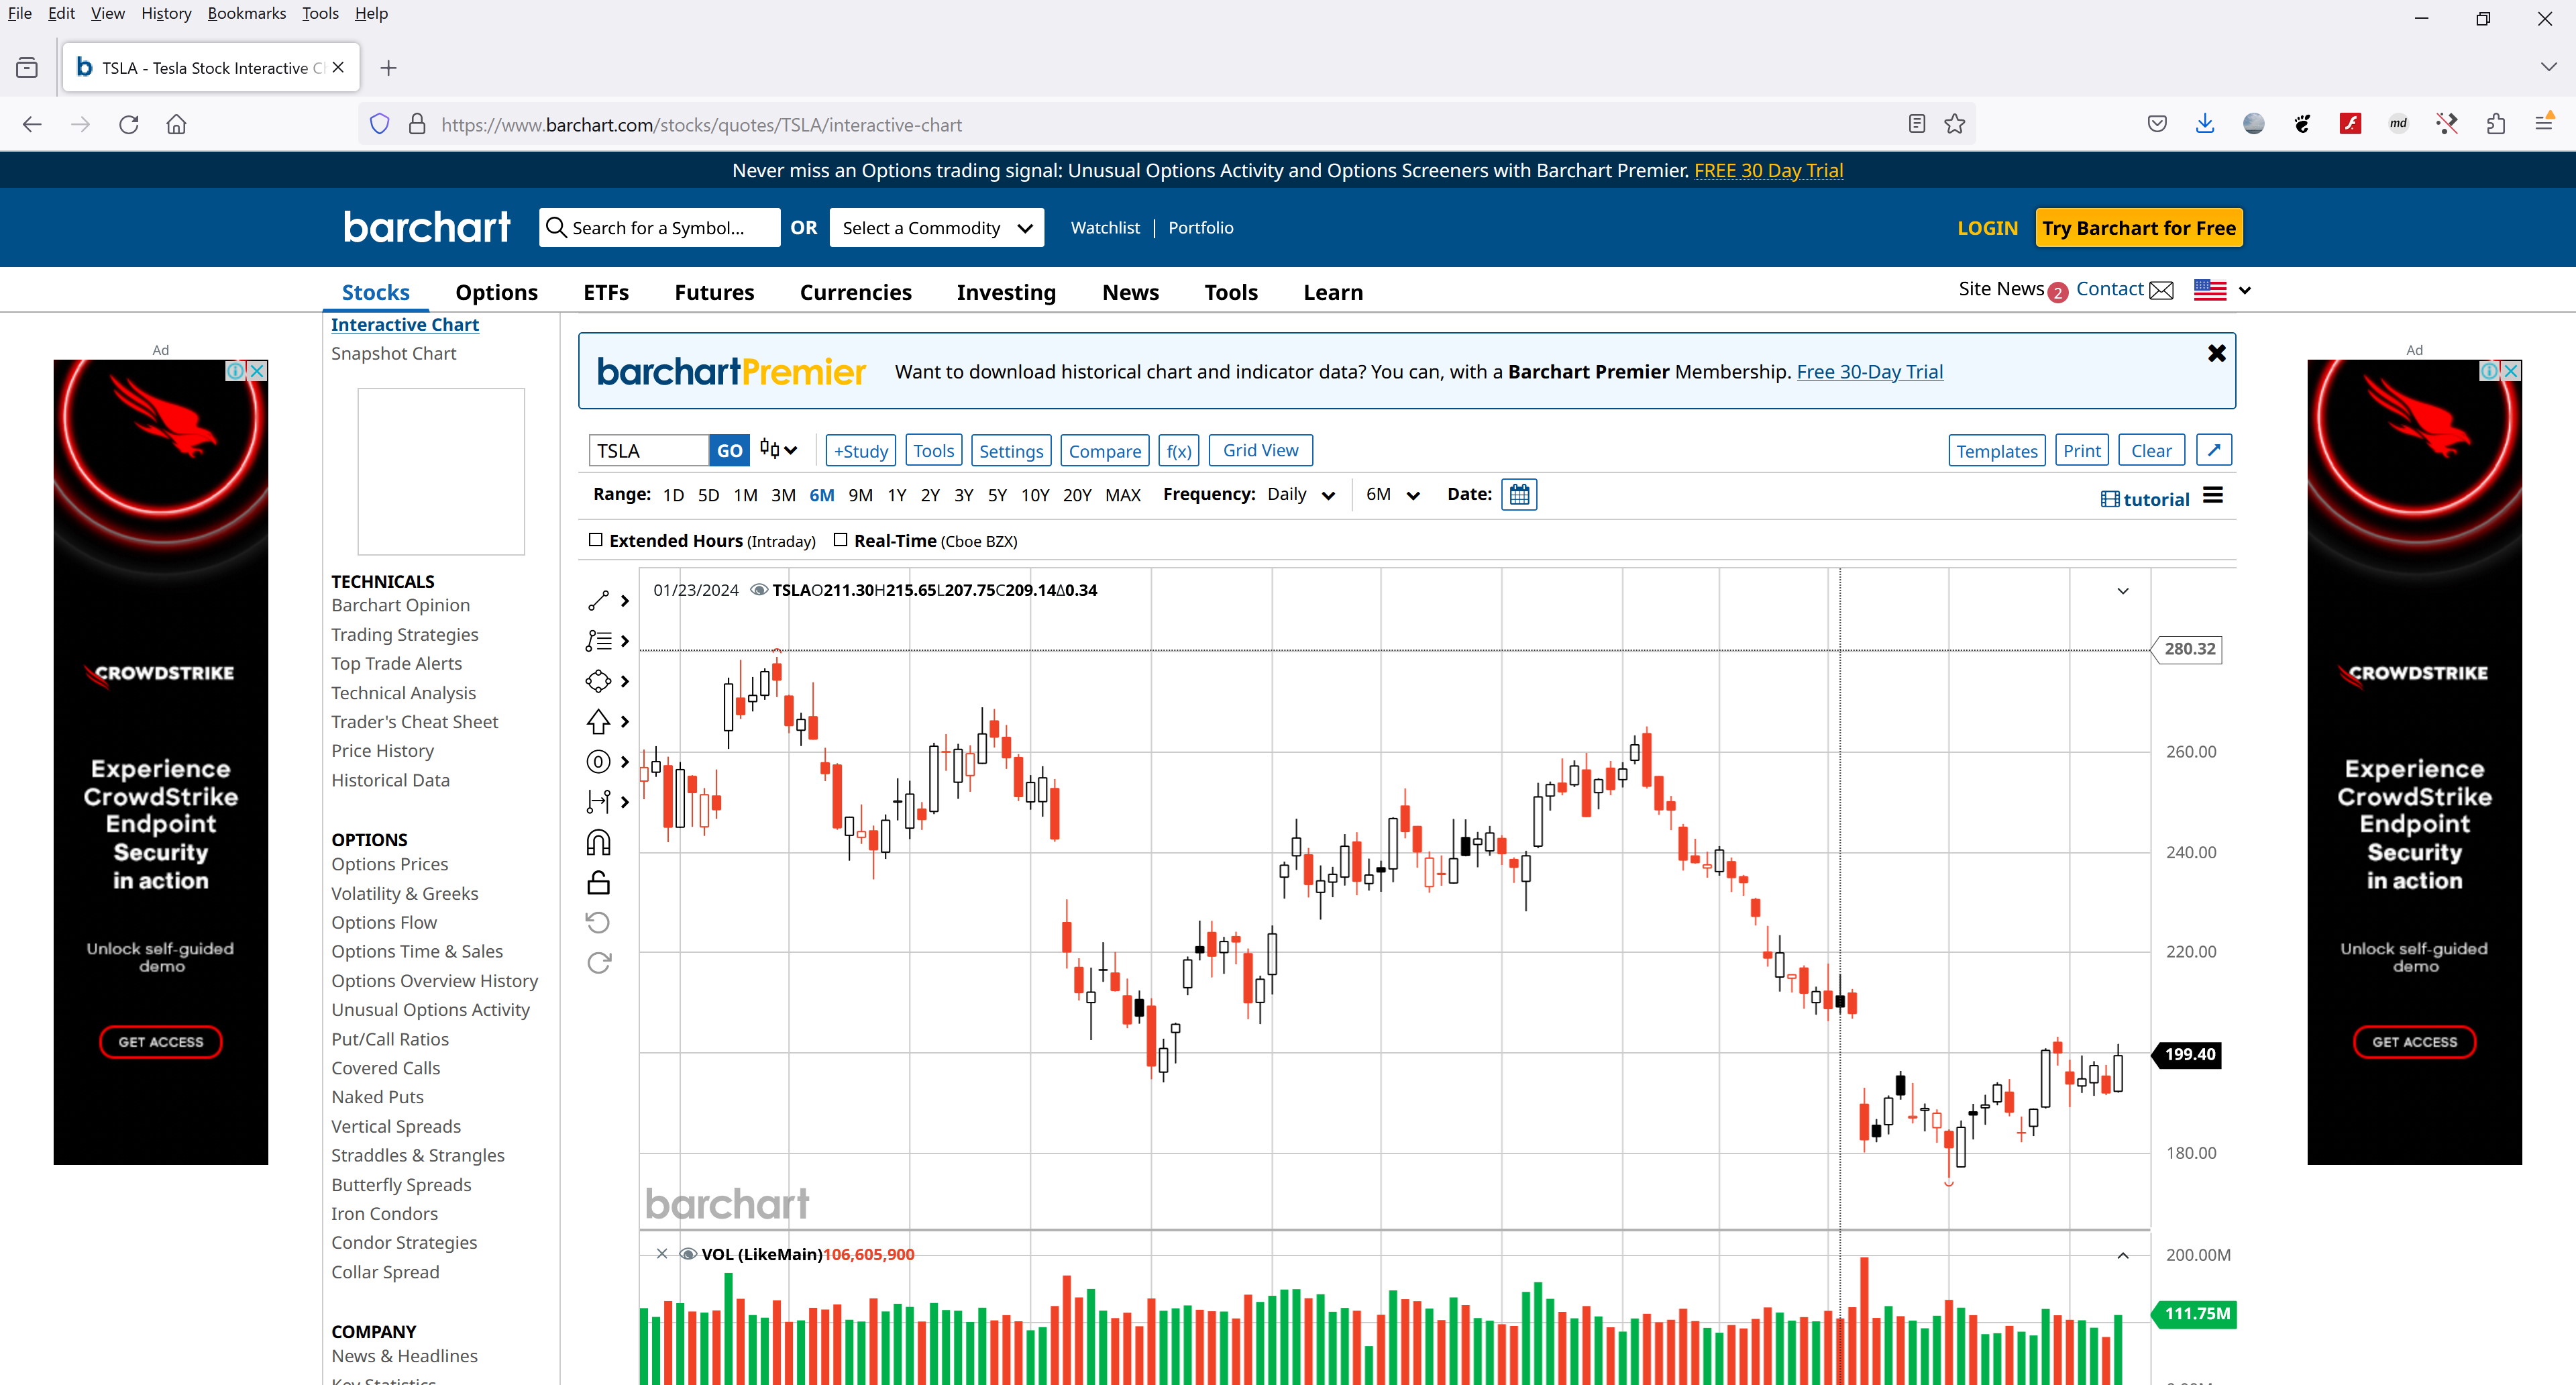Collapse the volume pane chevron
Screen dimensions: 2576x1385
coord(2122,1255)
